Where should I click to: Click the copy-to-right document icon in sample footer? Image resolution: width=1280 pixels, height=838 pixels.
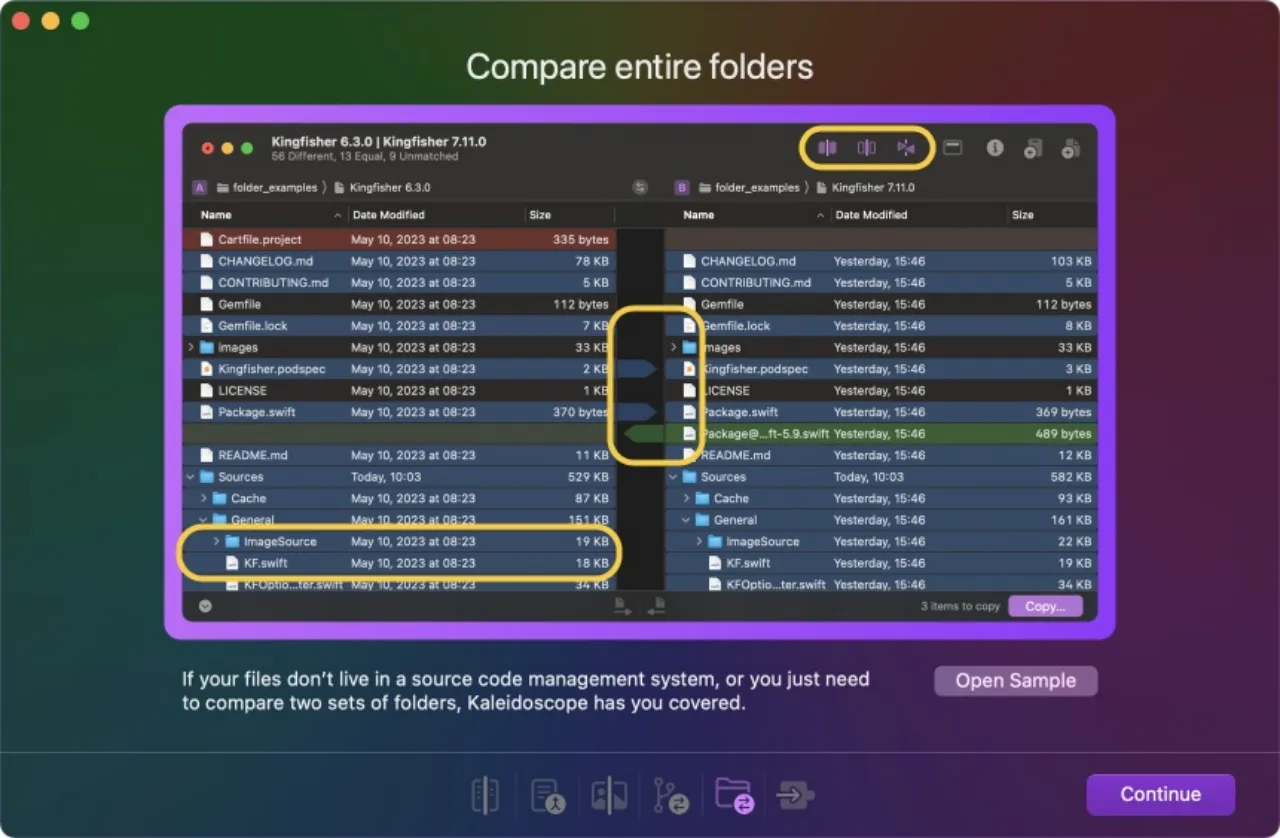tap(622, 605)
